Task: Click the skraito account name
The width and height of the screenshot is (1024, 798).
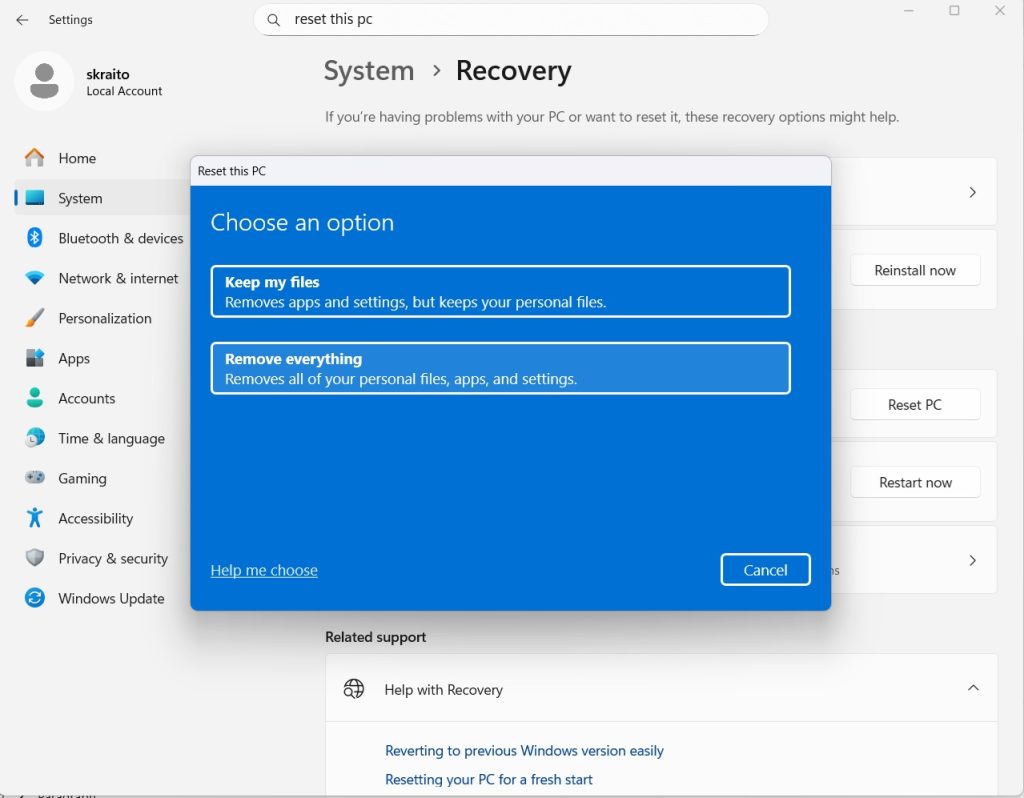Action: [x=108, y=74]
